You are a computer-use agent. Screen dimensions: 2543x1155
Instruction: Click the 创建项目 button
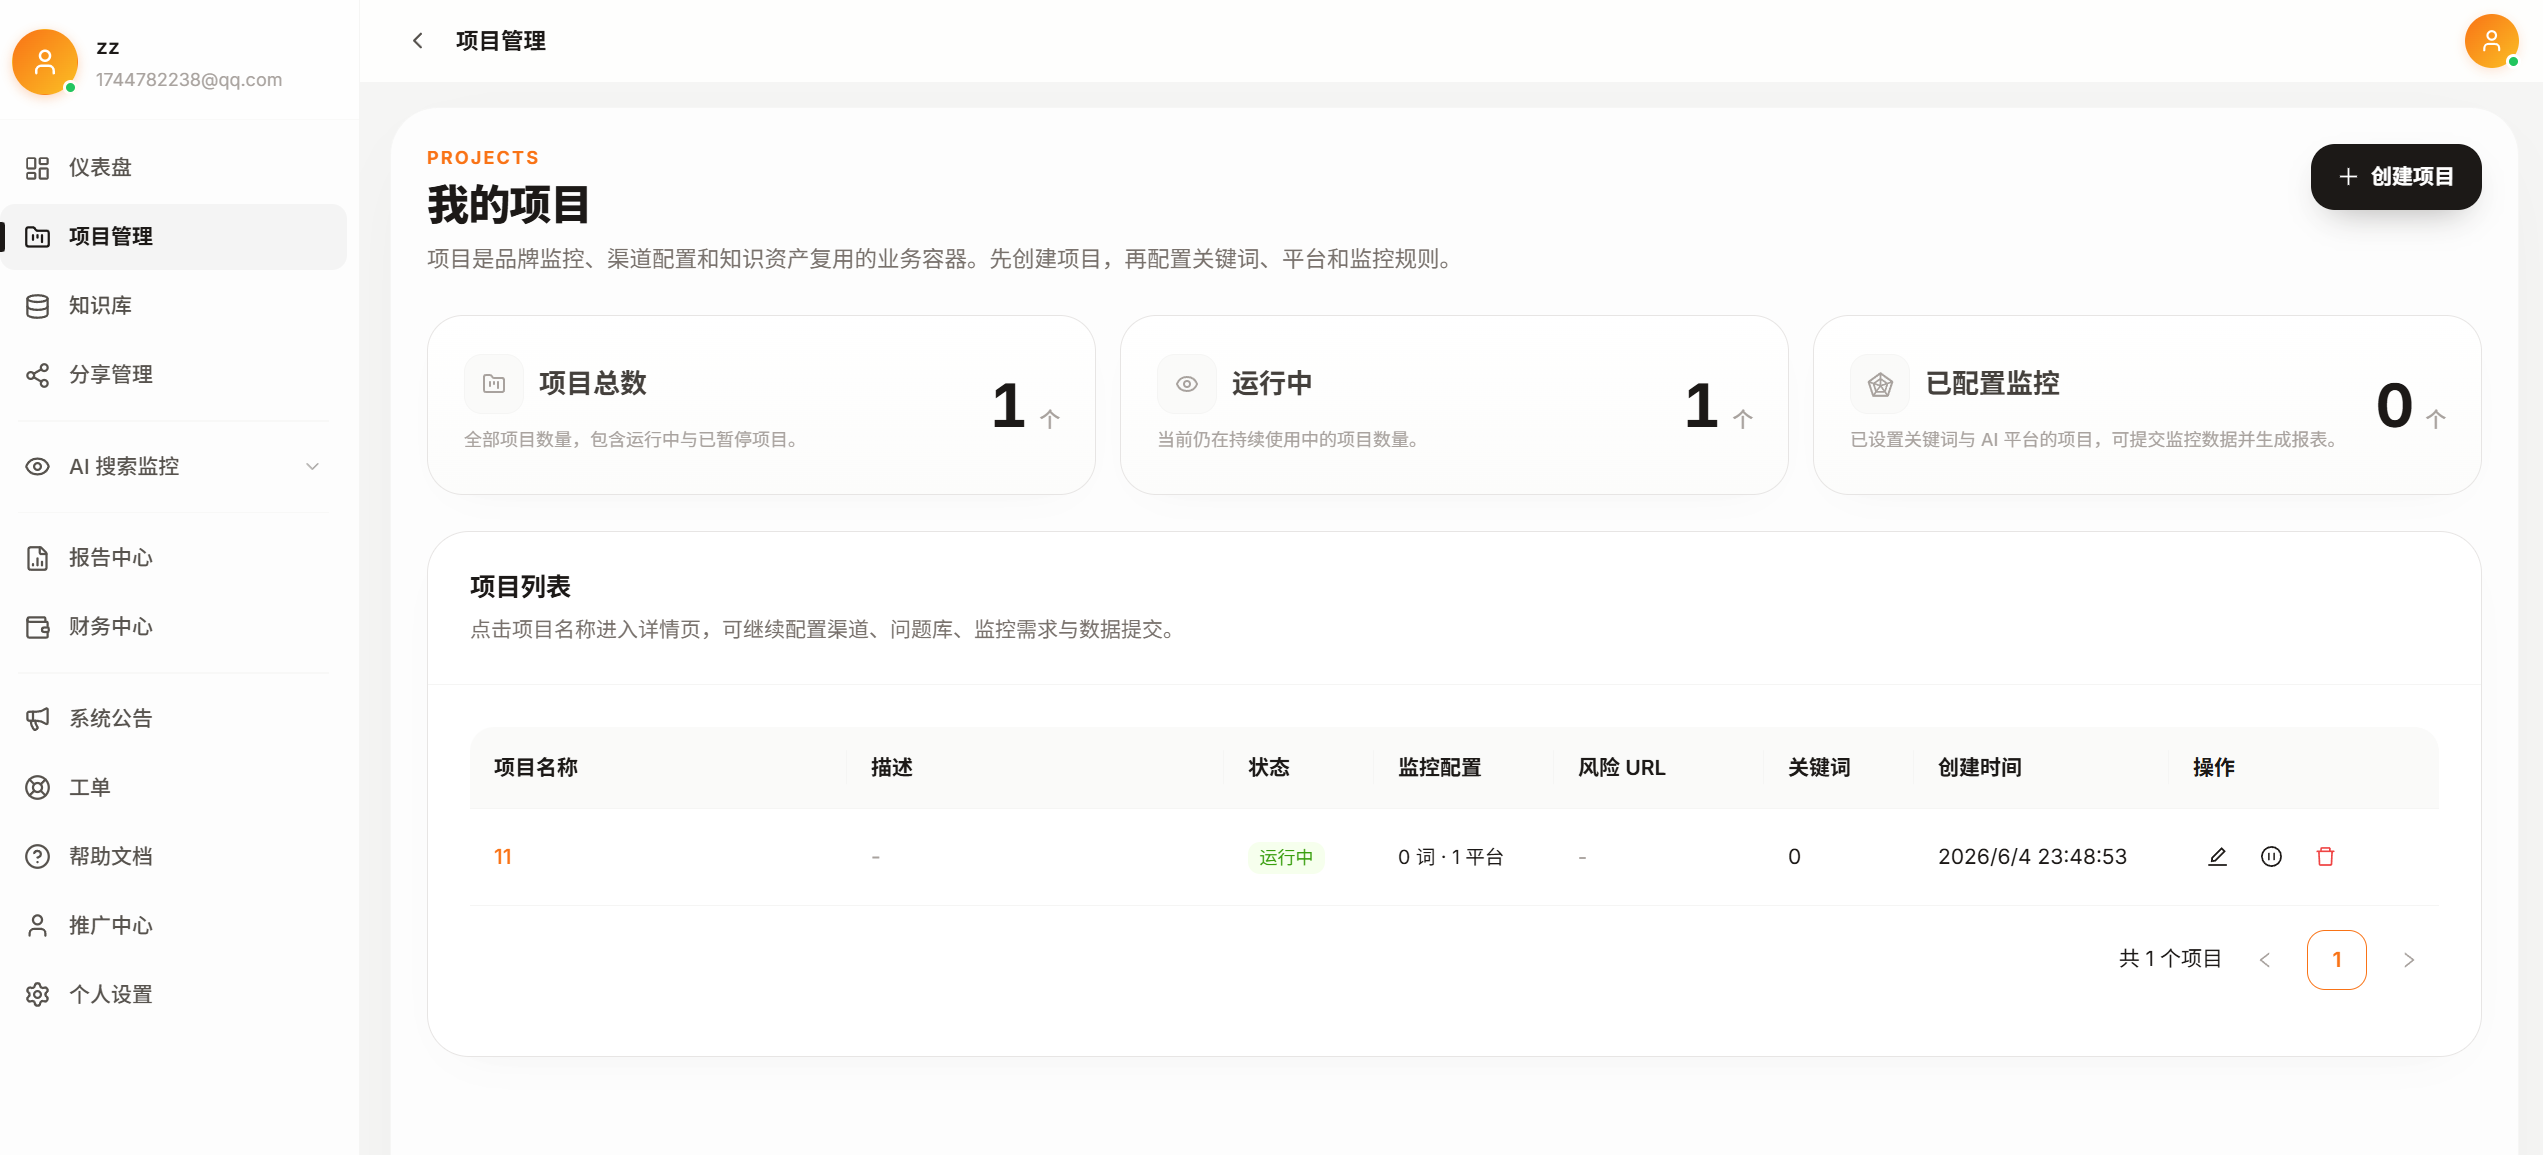2396,177
